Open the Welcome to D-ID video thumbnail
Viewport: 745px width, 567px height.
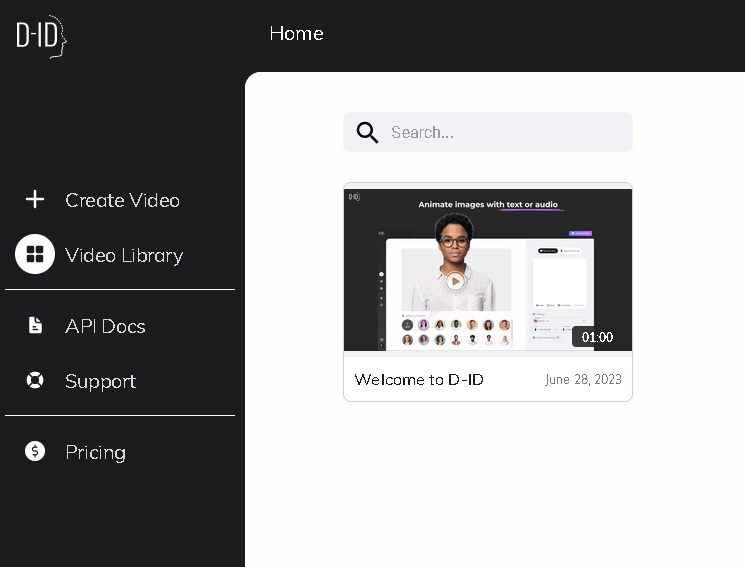click(488, 269)
